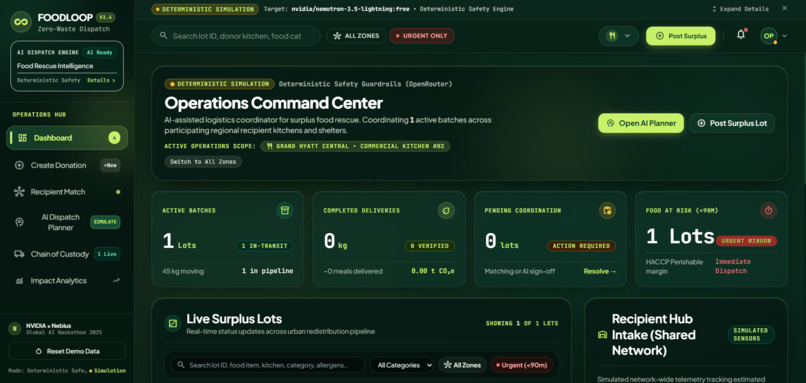Click the ACTION REQUIRED badge
Viewport: 806px width, 383px height.
581,246
